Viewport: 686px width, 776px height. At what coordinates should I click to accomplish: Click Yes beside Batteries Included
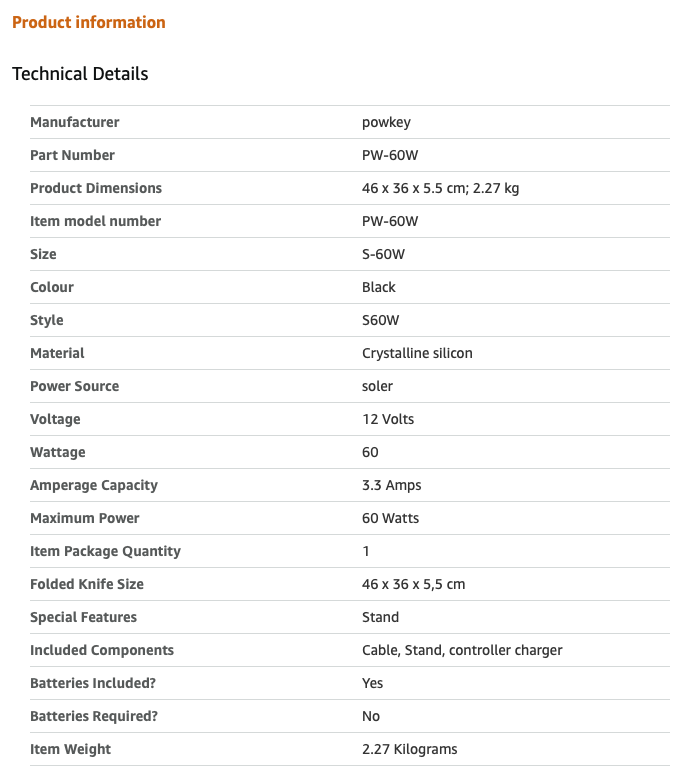point(373,683)
